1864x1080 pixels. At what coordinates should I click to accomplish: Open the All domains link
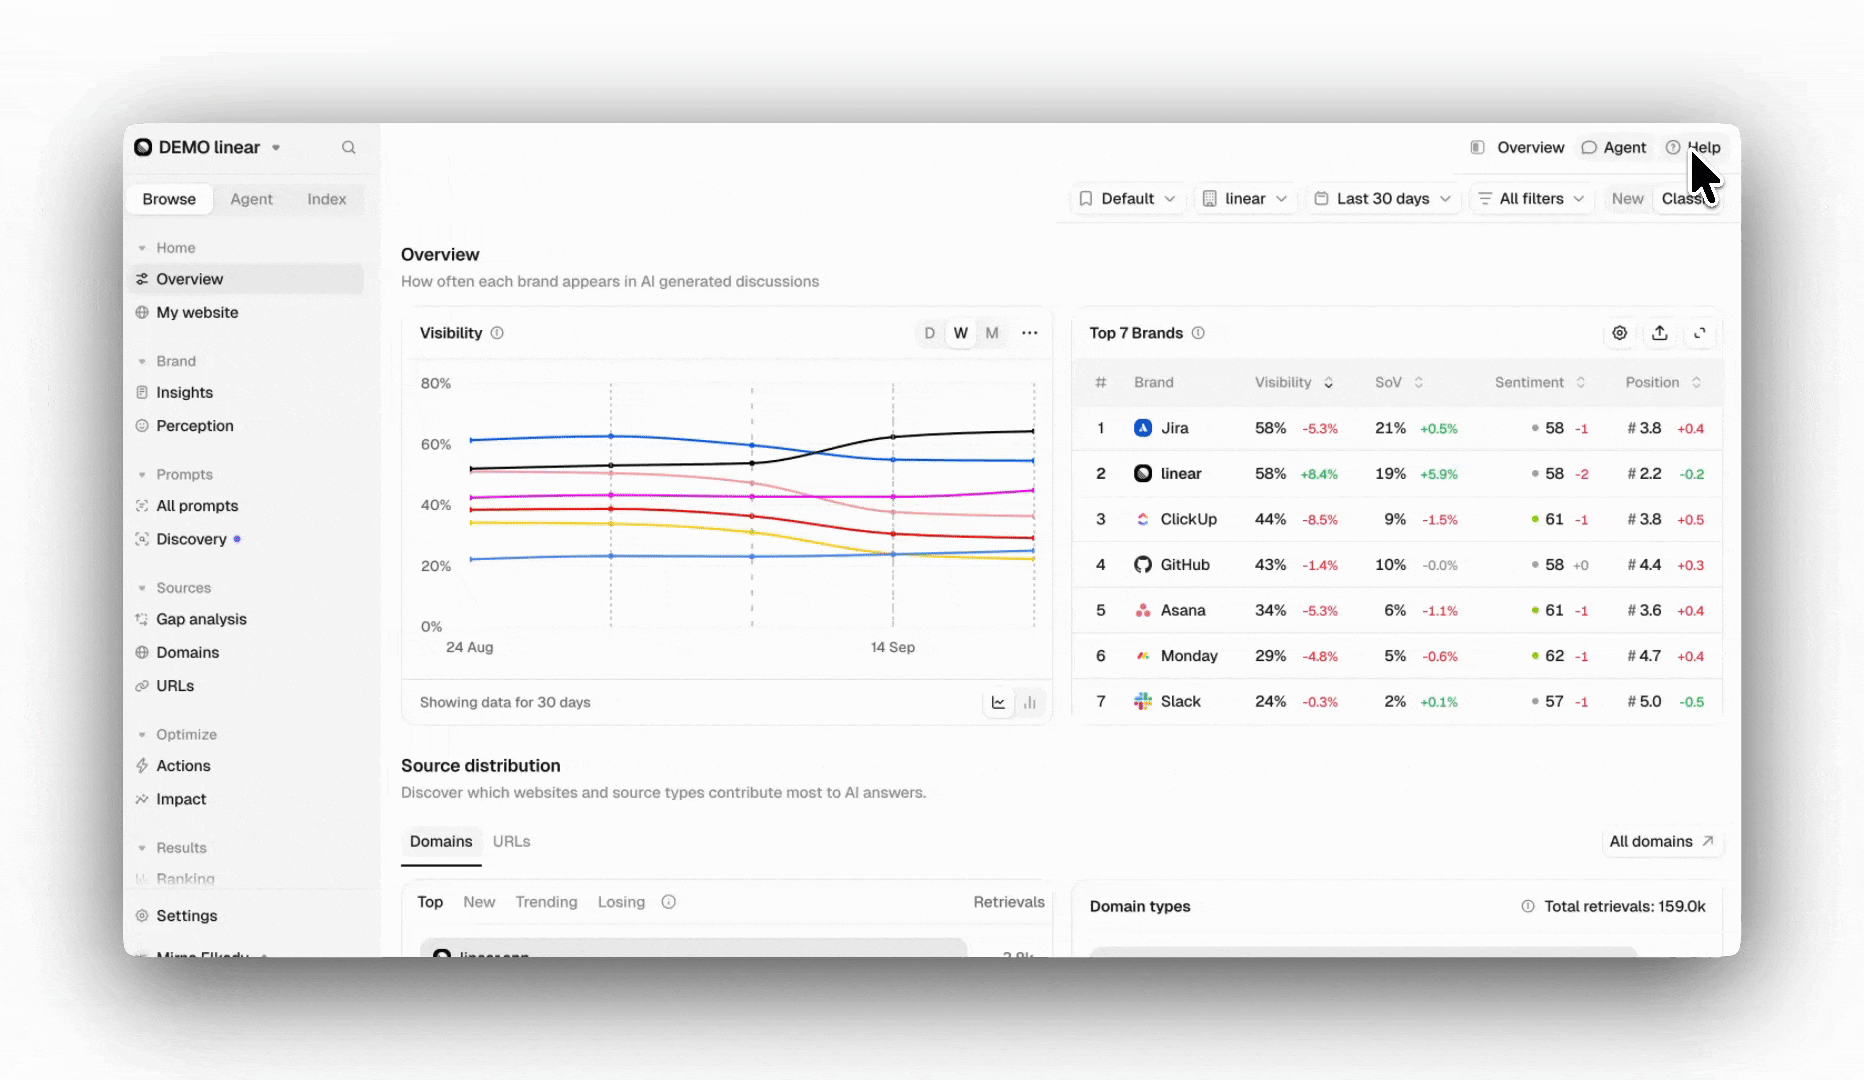pos(1661,841)
